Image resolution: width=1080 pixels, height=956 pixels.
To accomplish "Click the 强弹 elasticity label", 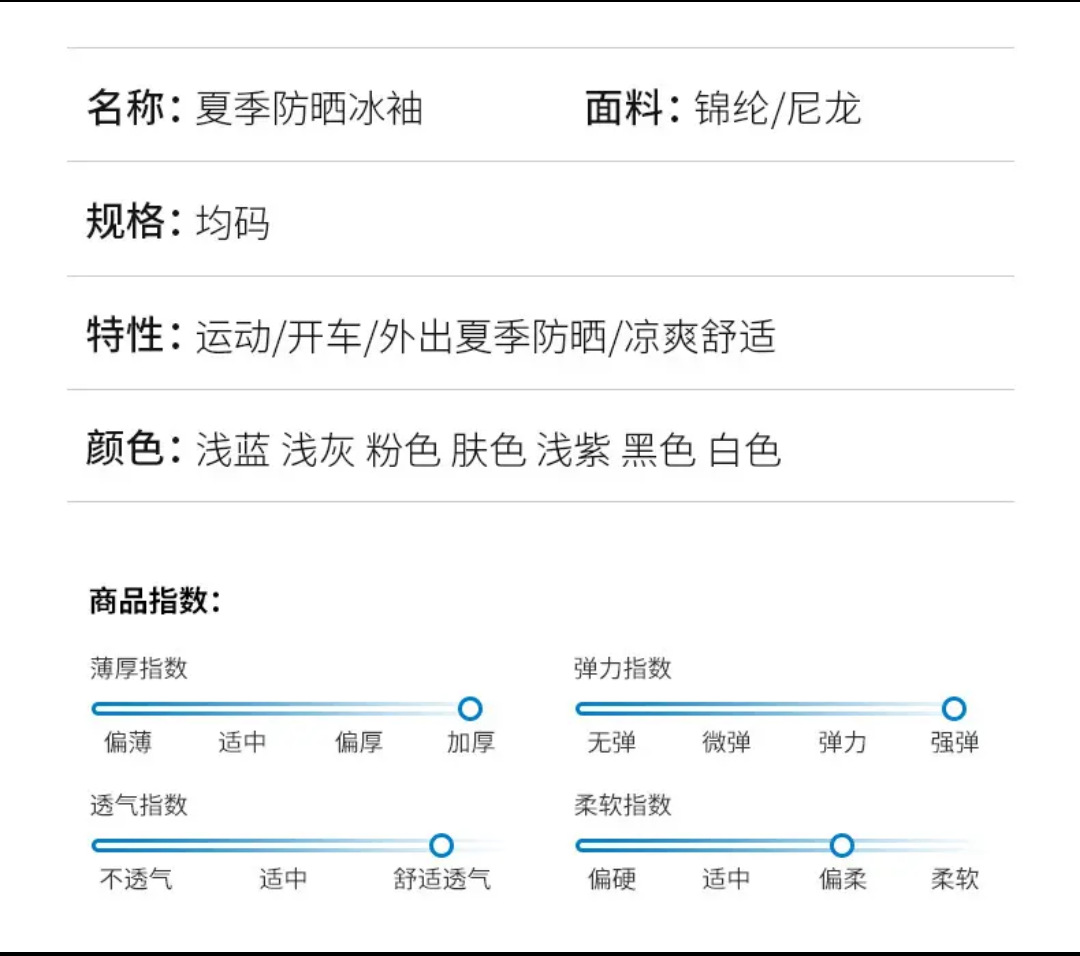I will [954, 743].
